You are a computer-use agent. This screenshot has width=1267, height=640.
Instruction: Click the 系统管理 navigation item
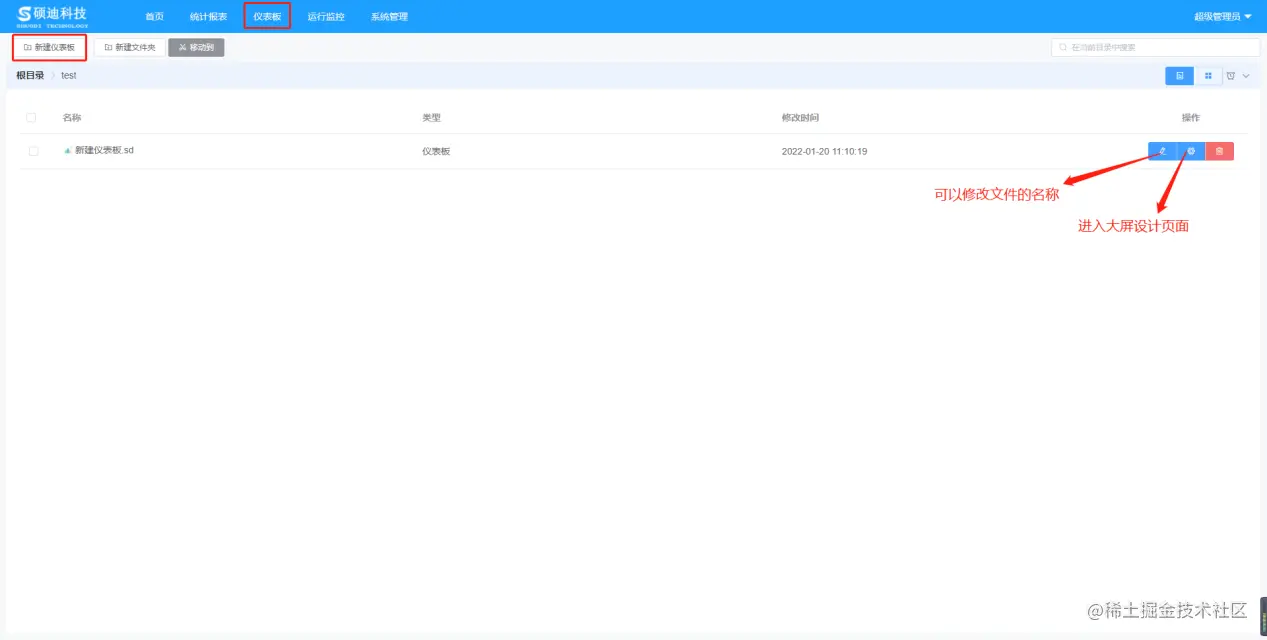coord(388,15)
